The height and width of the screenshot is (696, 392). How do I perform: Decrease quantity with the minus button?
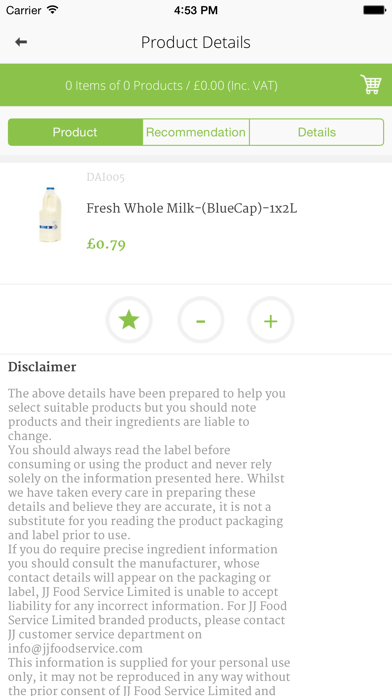[x=201, y=320]
